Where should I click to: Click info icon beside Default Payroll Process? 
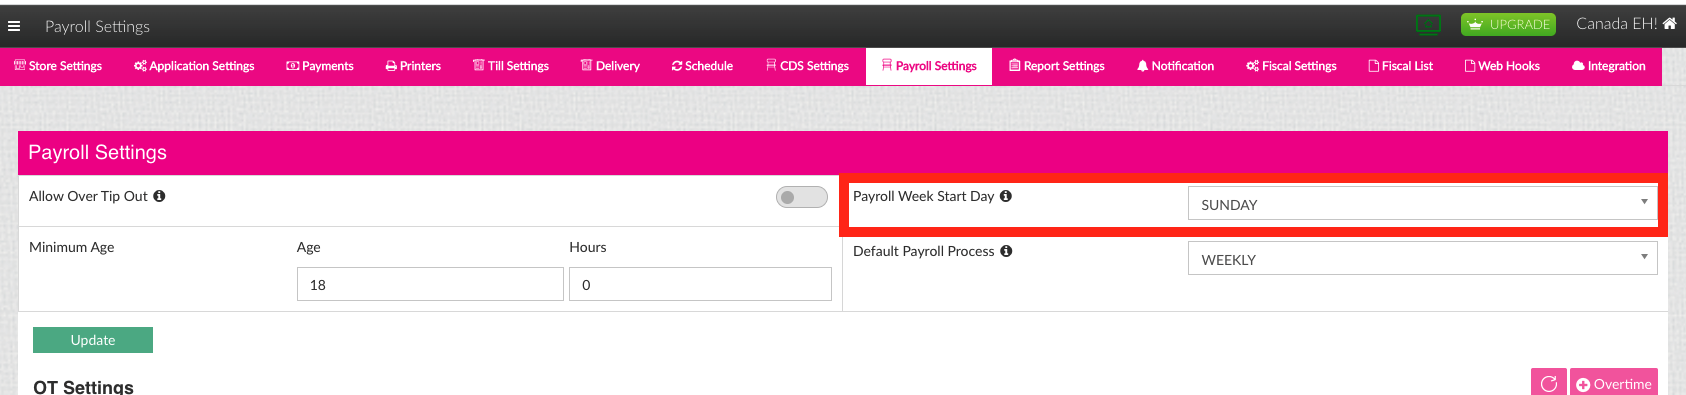(x=1006, y=251)
